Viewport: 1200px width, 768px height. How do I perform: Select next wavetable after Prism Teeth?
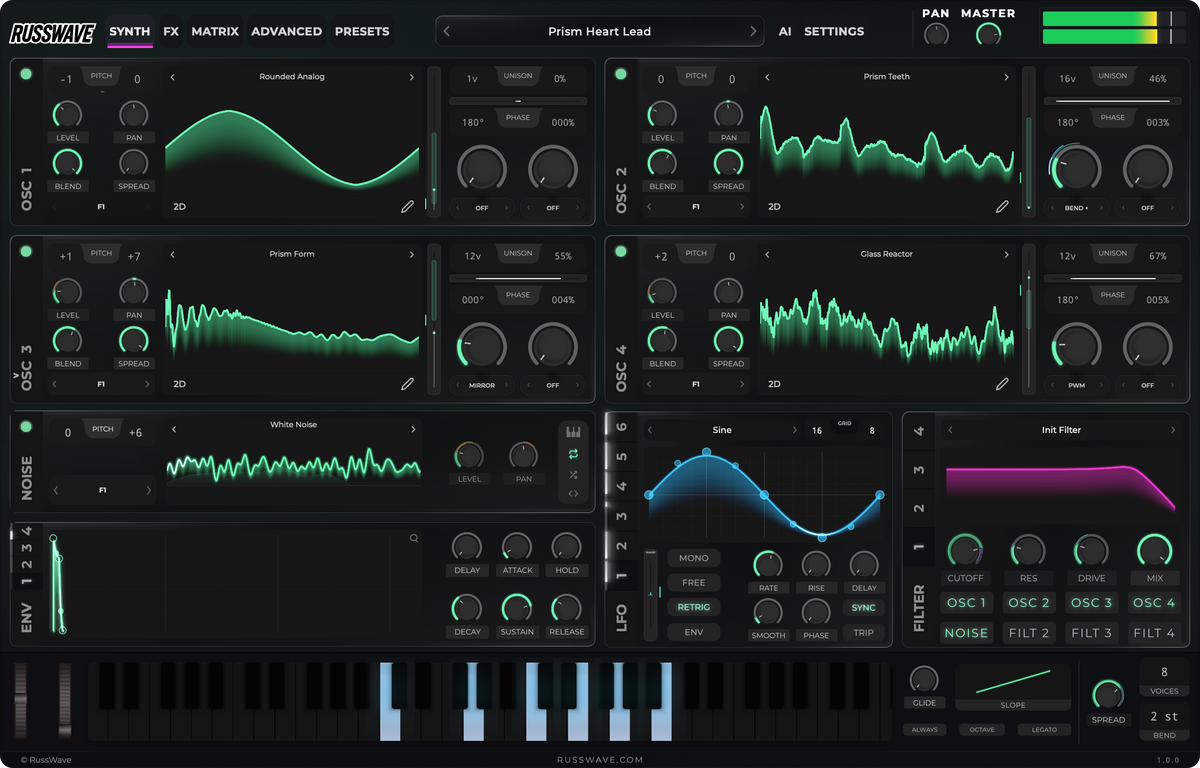click(1007, 77)
